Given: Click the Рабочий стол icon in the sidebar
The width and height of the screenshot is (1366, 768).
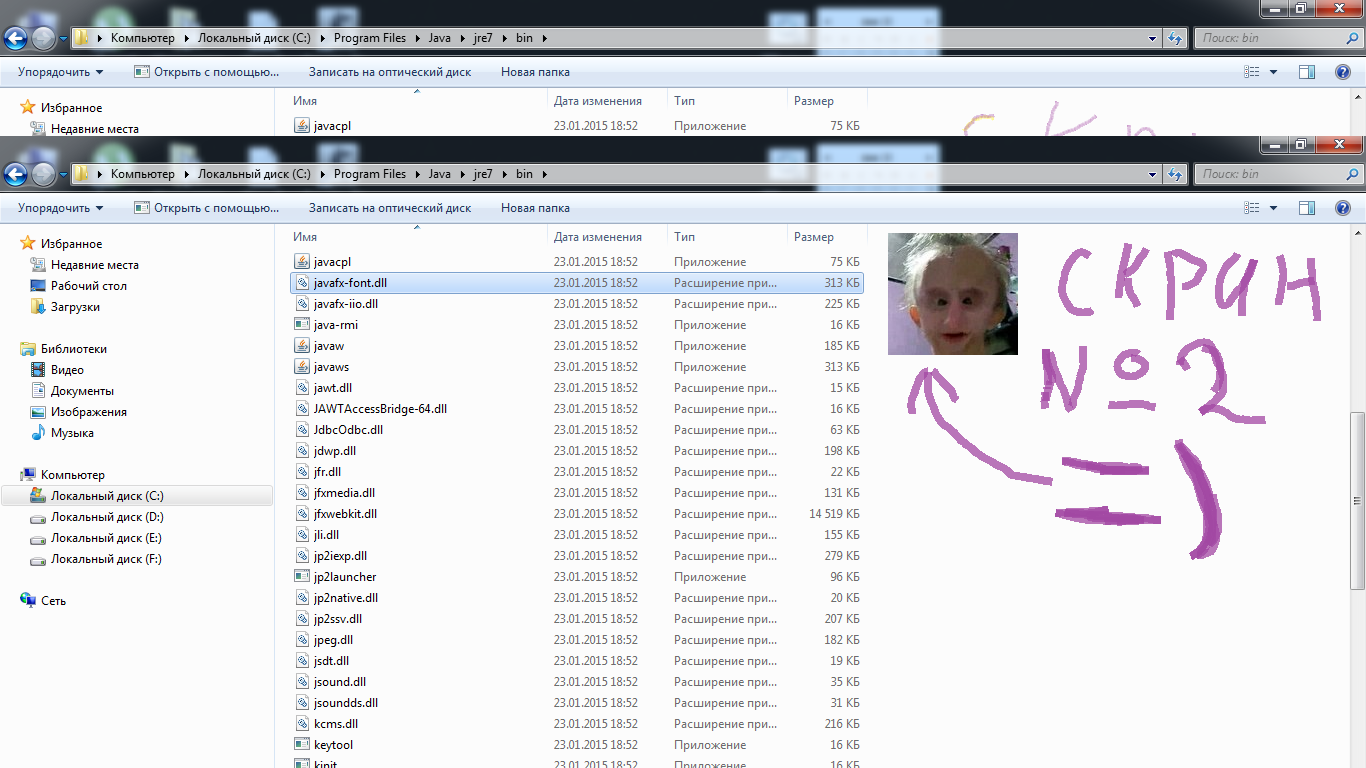Looking at the screenshot, I should point(38,286).
